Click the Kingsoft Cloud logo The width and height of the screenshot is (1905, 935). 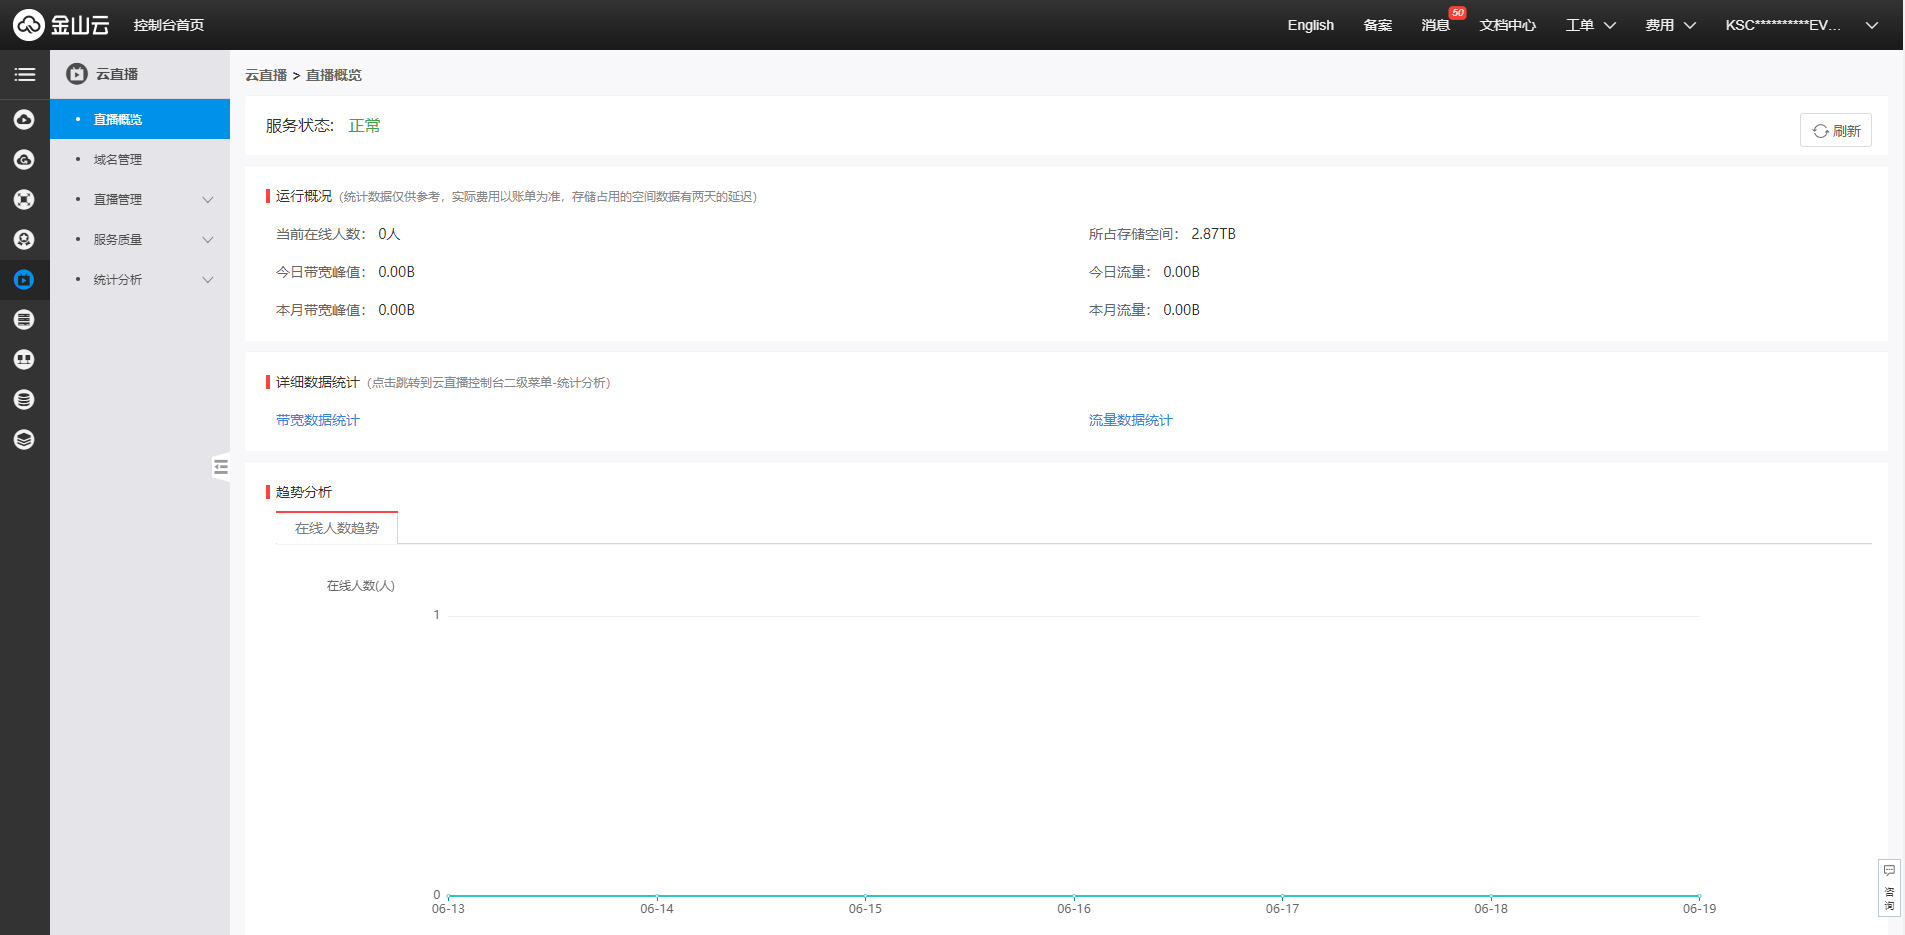pyautogui.click(x=61, y=25)
